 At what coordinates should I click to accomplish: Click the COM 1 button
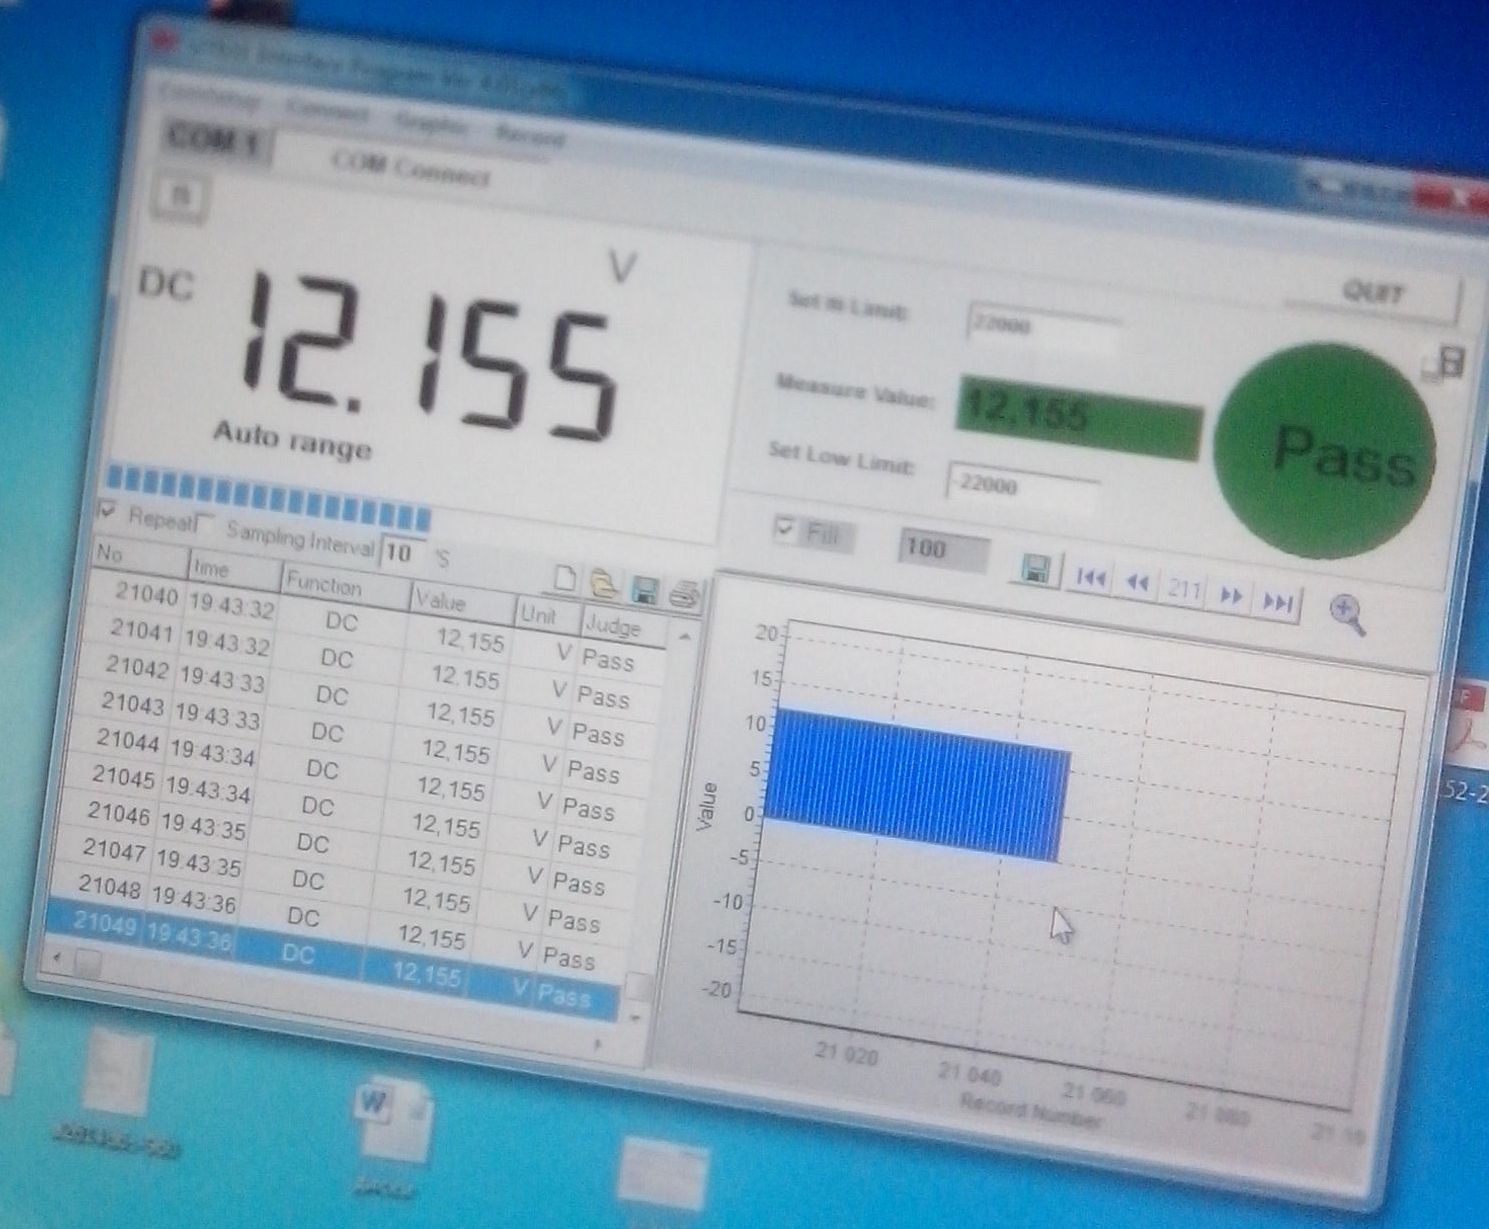[x=213, y=140]
